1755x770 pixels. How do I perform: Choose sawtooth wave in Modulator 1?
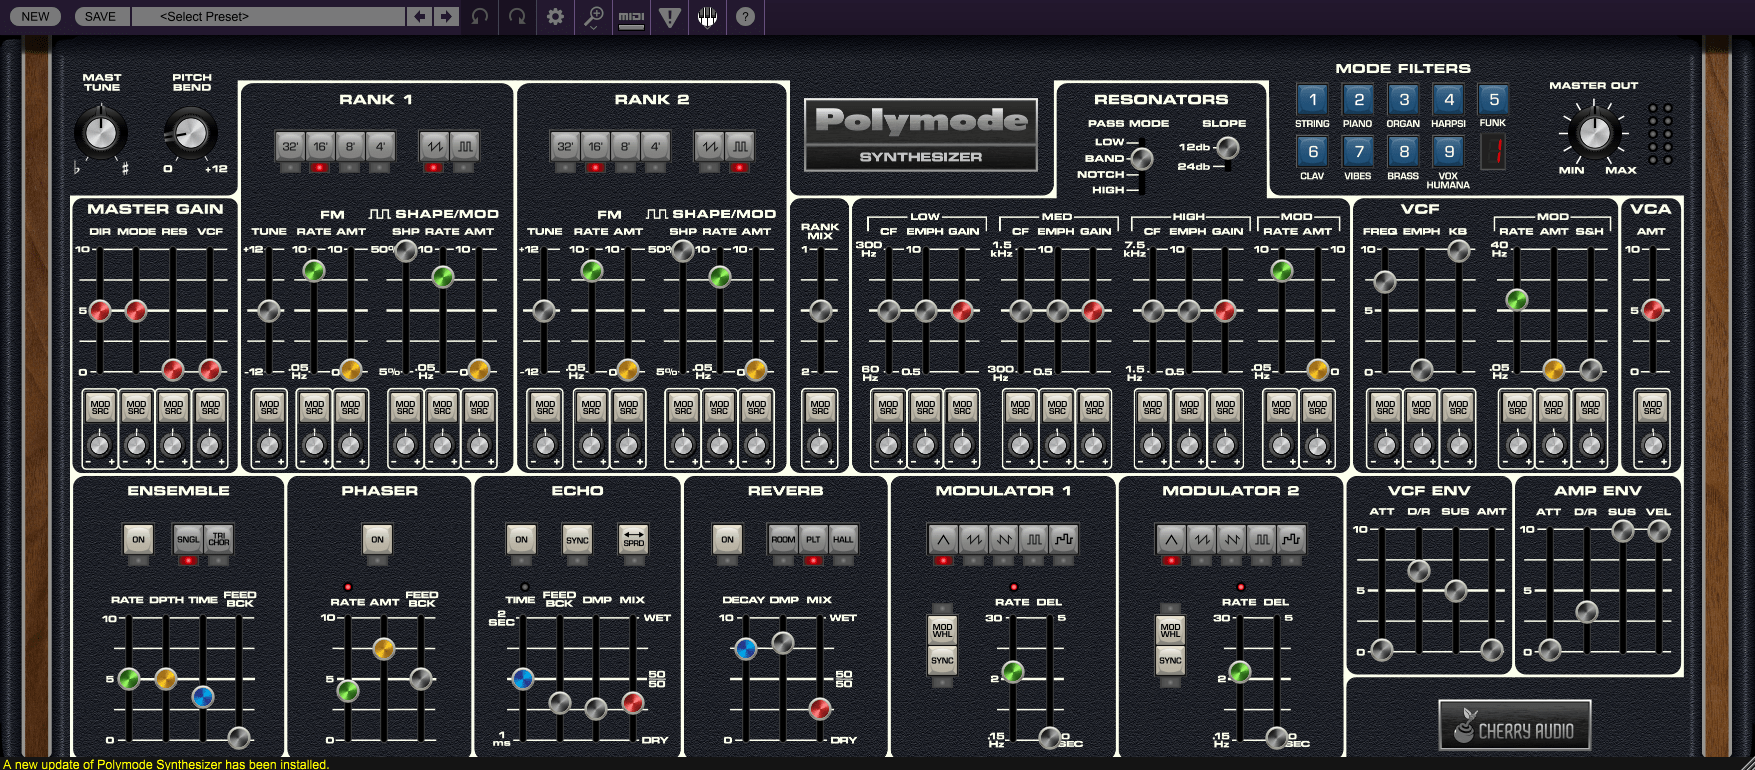[x=973, y=539]
